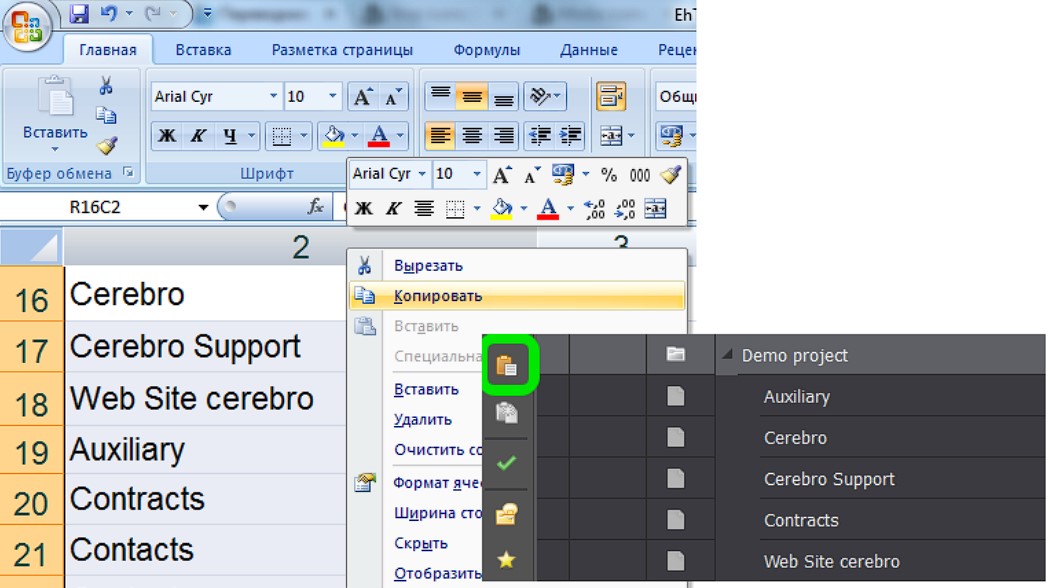
Task: Go to the Формулы ribbon tab
Action: (486, 50)
